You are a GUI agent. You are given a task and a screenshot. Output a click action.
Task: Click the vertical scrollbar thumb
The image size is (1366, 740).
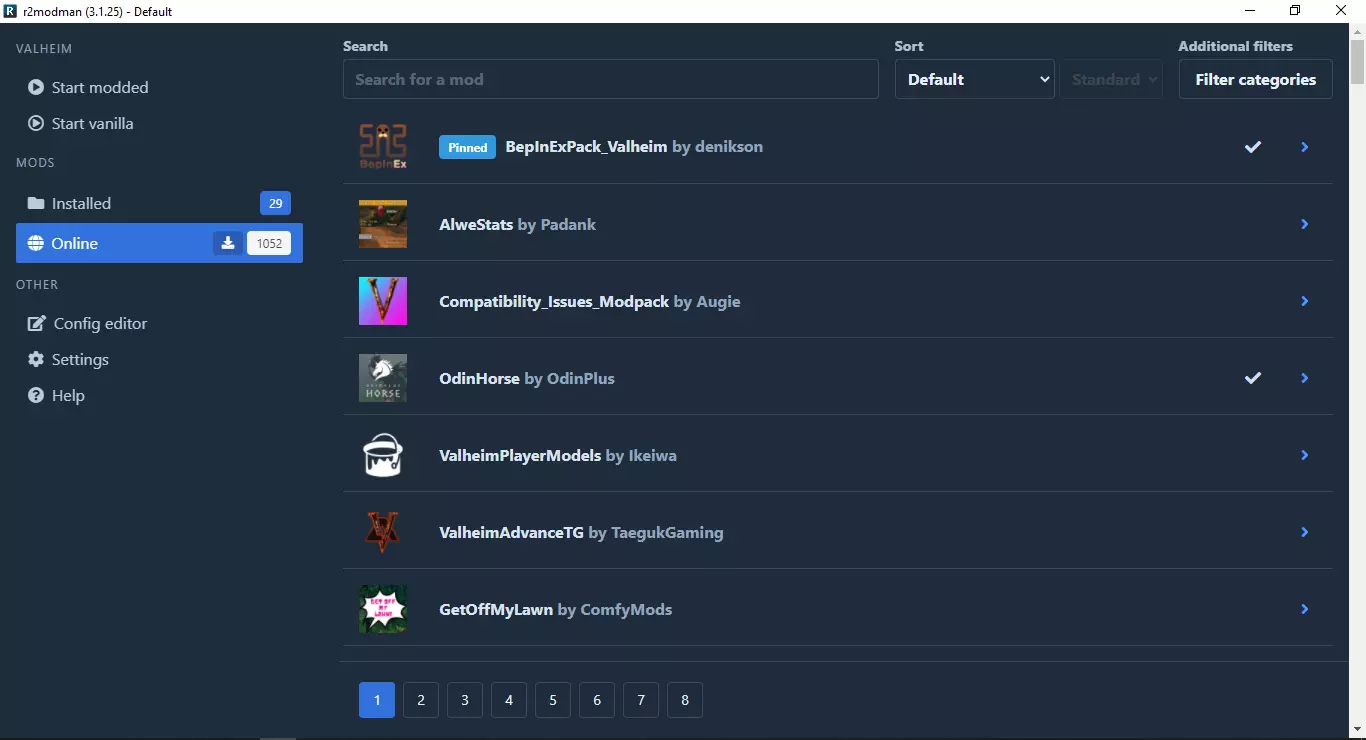tap(1357, 62)
